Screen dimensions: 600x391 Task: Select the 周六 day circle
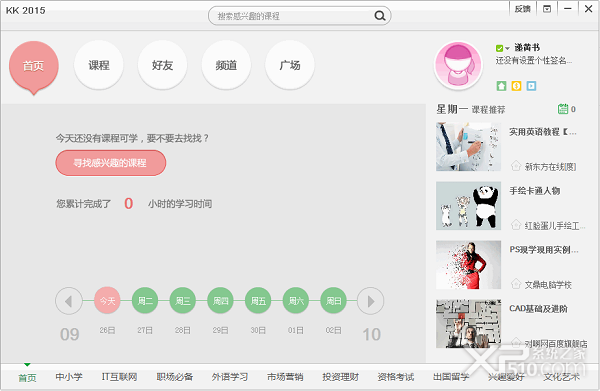[x=296, y=301]
